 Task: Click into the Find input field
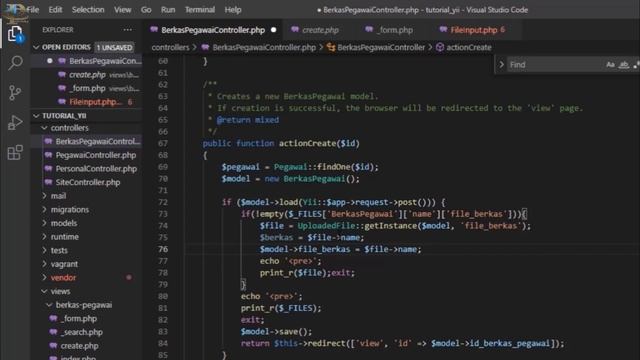[555, 64]
